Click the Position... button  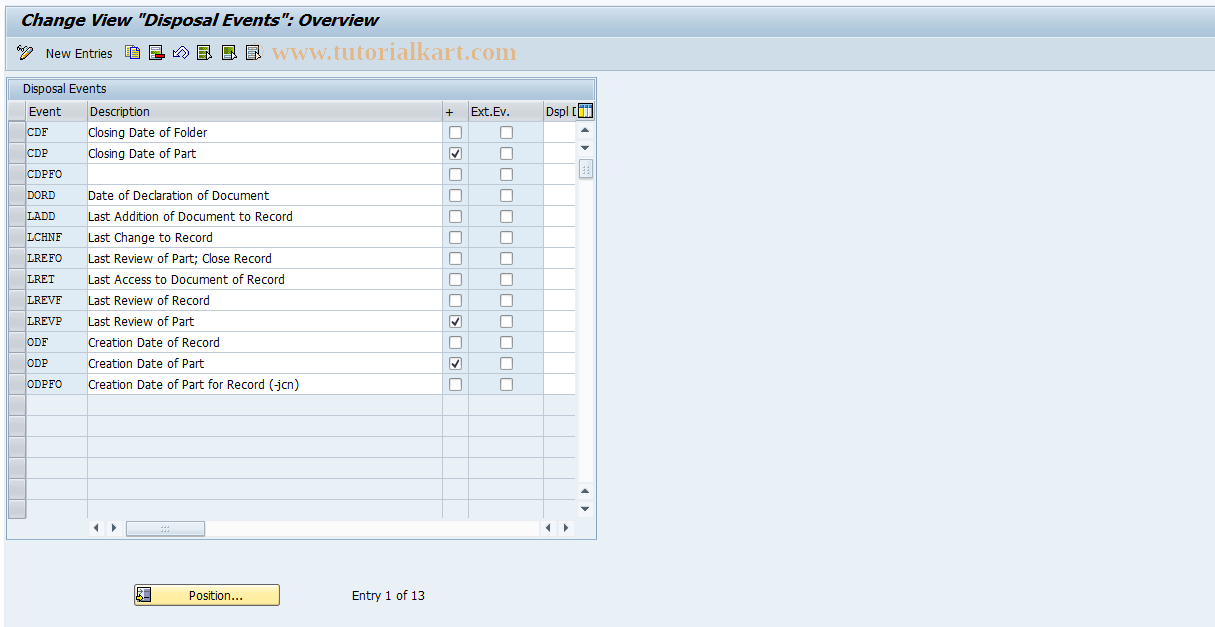207,595
